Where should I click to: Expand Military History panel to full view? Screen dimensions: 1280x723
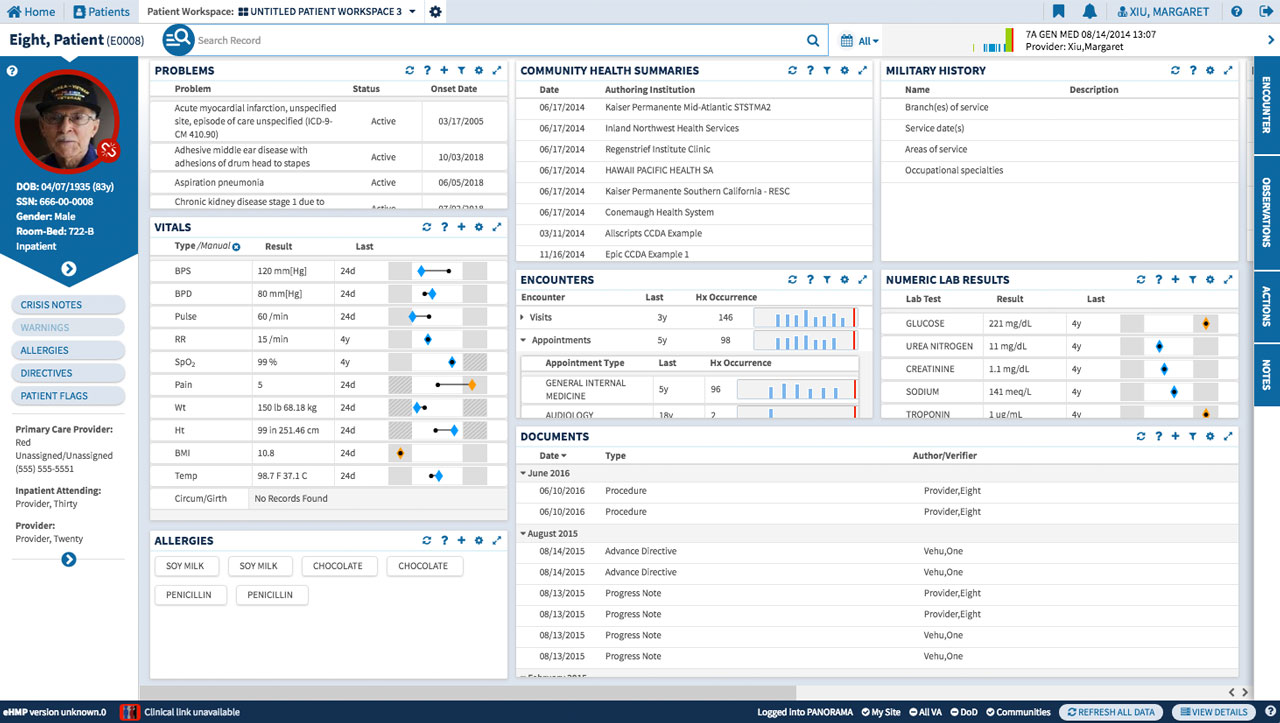click(1228, 71)
